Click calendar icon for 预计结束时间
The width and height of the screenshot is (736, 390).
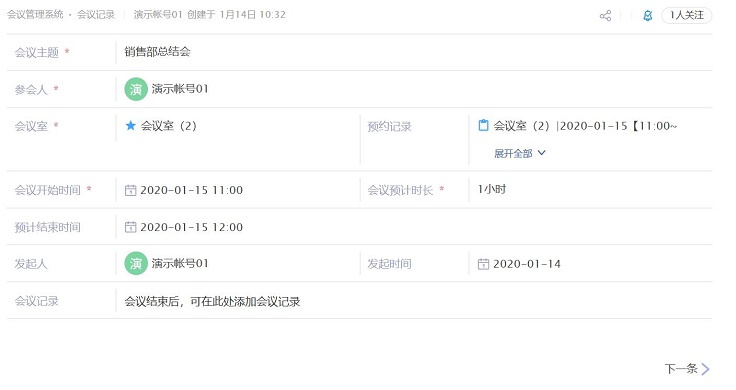tap(130, 227)
